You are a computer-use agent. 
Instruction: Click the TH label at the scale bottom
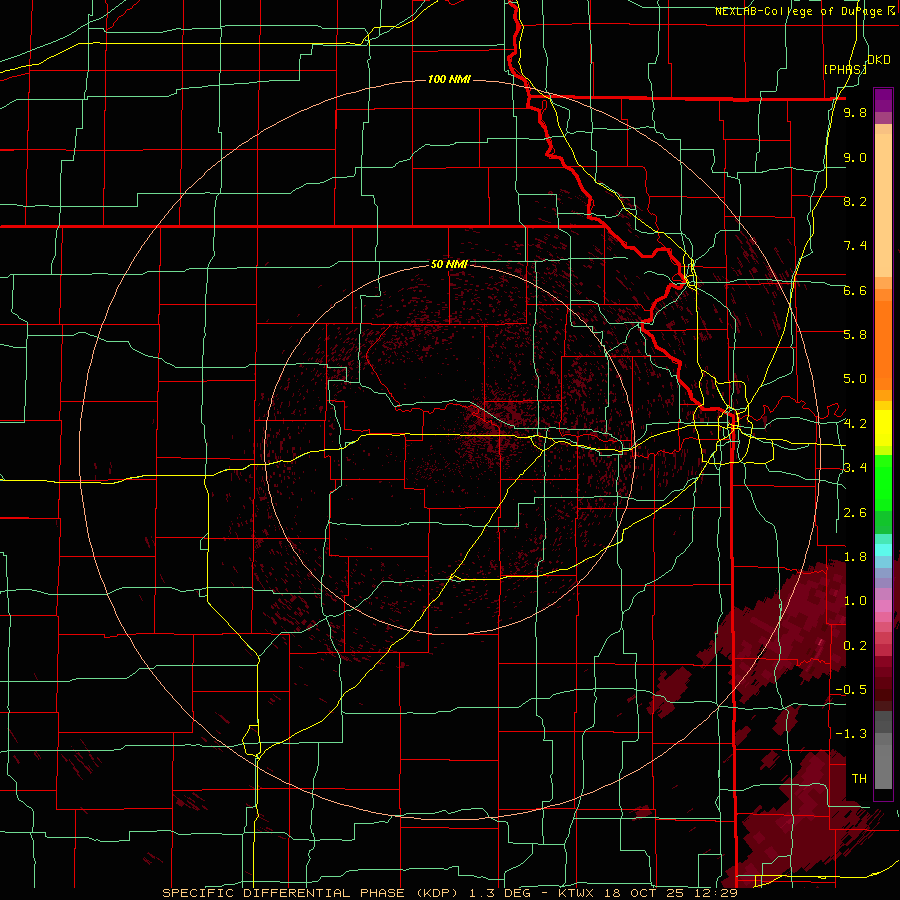pyautogui.click(x=859, y=779)
